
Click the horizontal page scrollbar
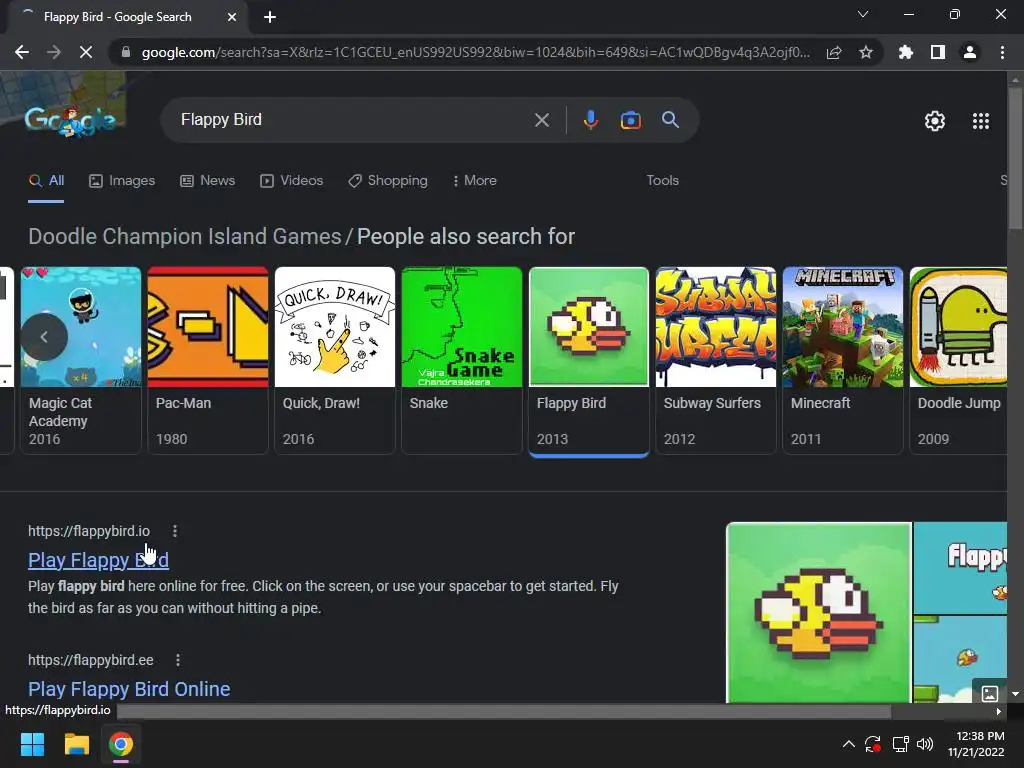point(503,711)
